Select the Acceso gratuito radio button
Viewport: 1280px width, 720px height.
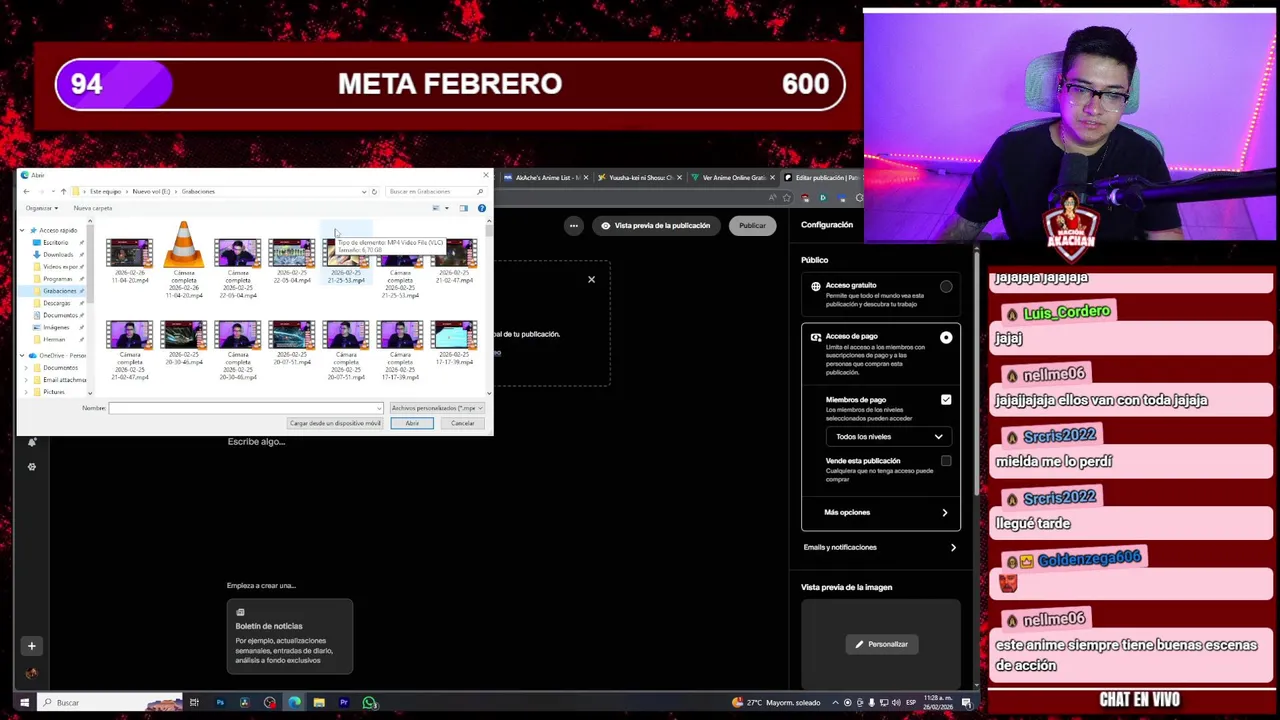pos(946,287)
